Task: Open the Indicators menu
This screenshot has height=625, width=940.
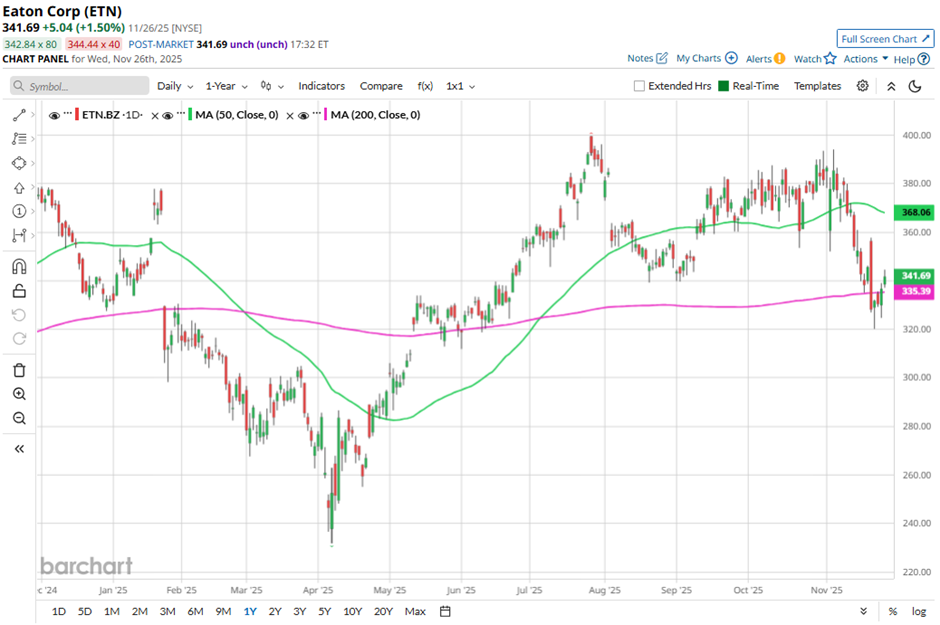Action: coord(321,86)
